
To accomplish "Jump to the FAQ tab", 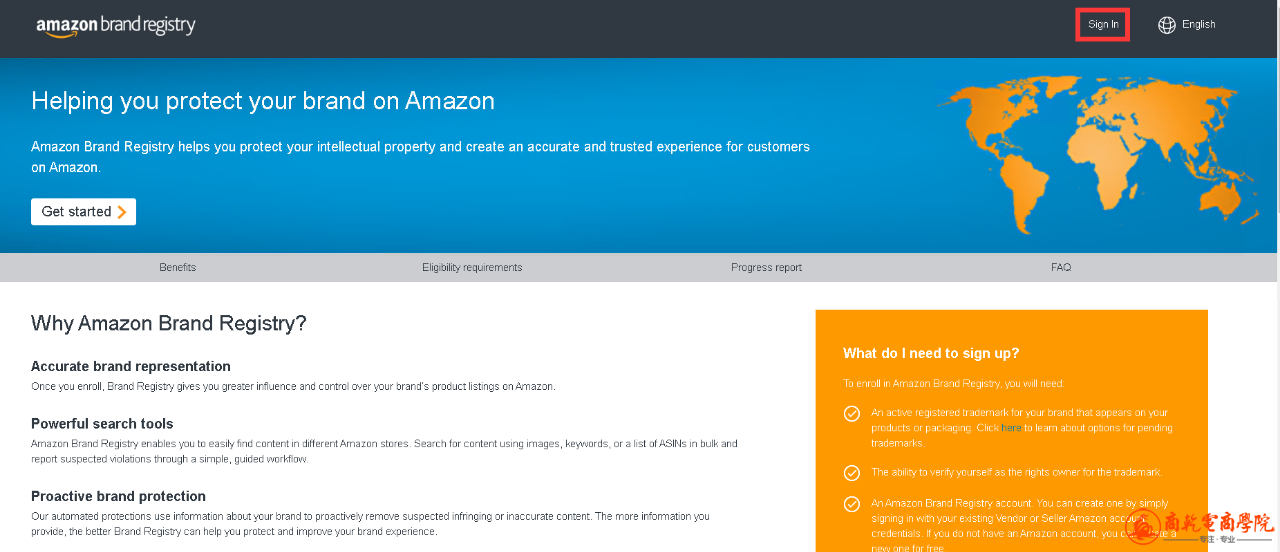I will coord(1061,268).
